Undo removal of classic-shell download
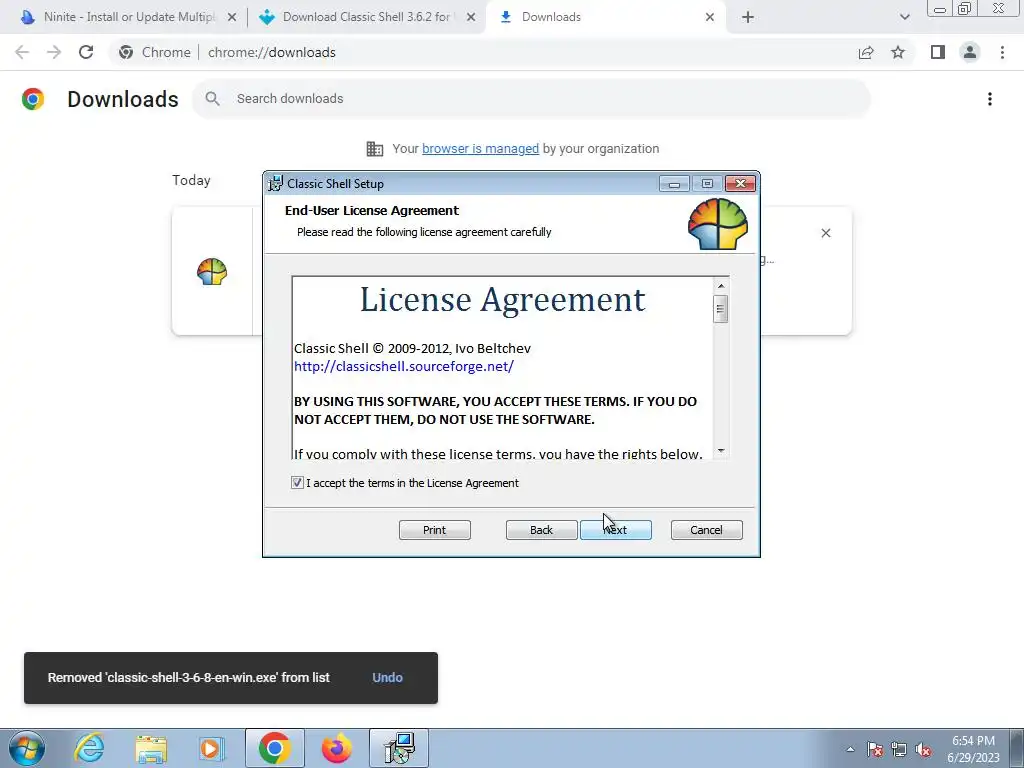The image size is (1024, 768). click(x=387, y=677)
